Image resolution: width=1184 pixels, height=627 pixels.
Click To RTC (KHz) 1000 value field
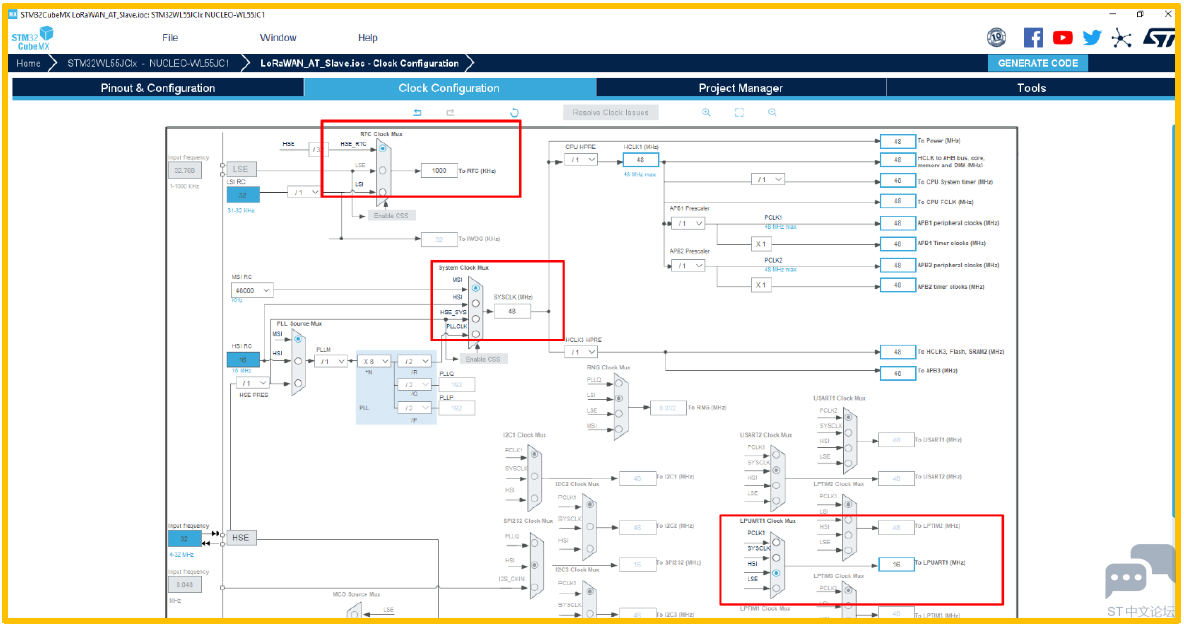tap(439, 171)
